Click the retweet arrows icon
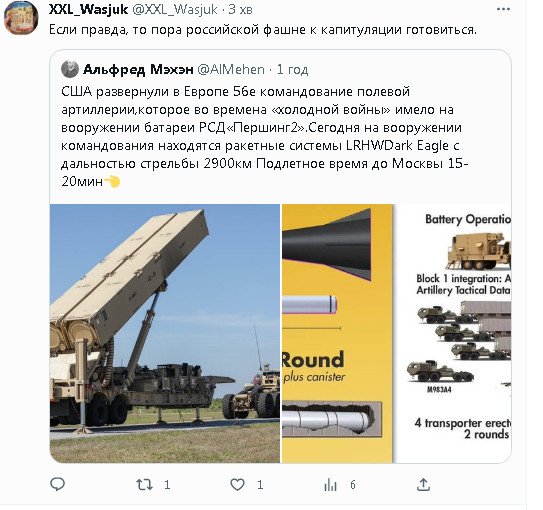Viewport: 543px width, 510px height. (144, 485)
